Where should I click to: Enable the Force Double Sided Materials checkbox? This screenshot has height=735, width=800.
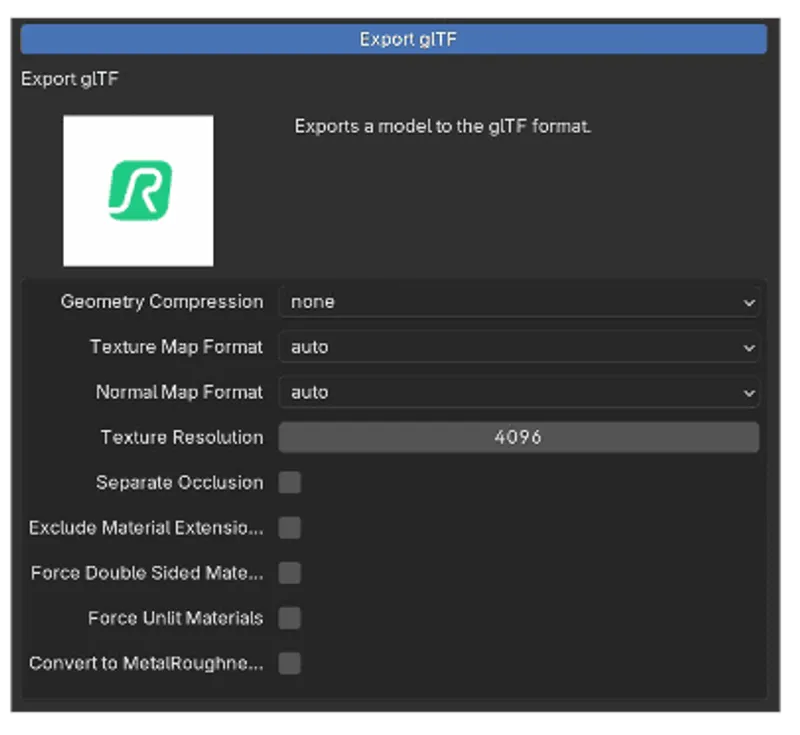[290, 573]
